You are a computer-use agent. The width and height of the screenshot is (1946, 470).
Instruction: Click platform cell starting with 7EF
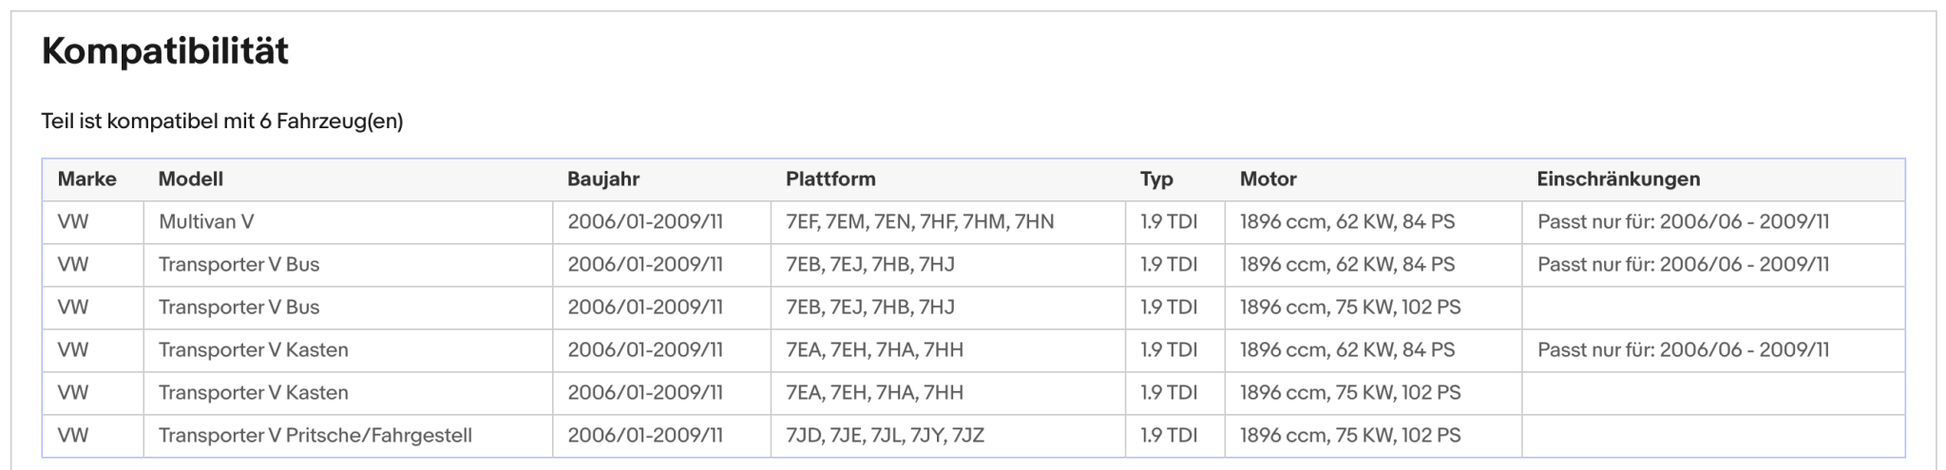click(919, 222)
